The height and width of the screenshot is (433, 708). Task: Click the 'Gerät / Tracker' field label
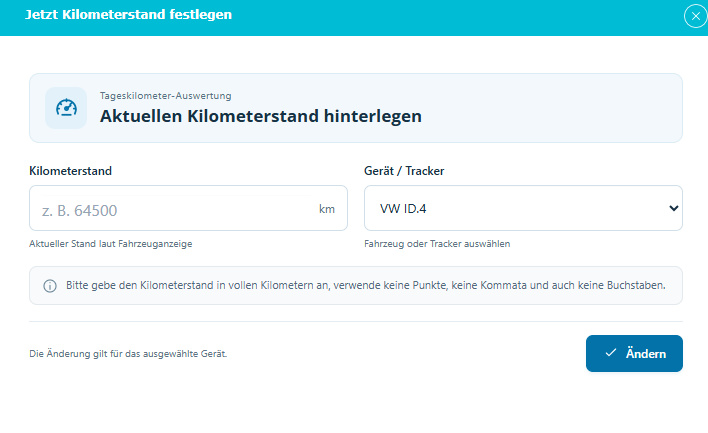pos(404,171)
